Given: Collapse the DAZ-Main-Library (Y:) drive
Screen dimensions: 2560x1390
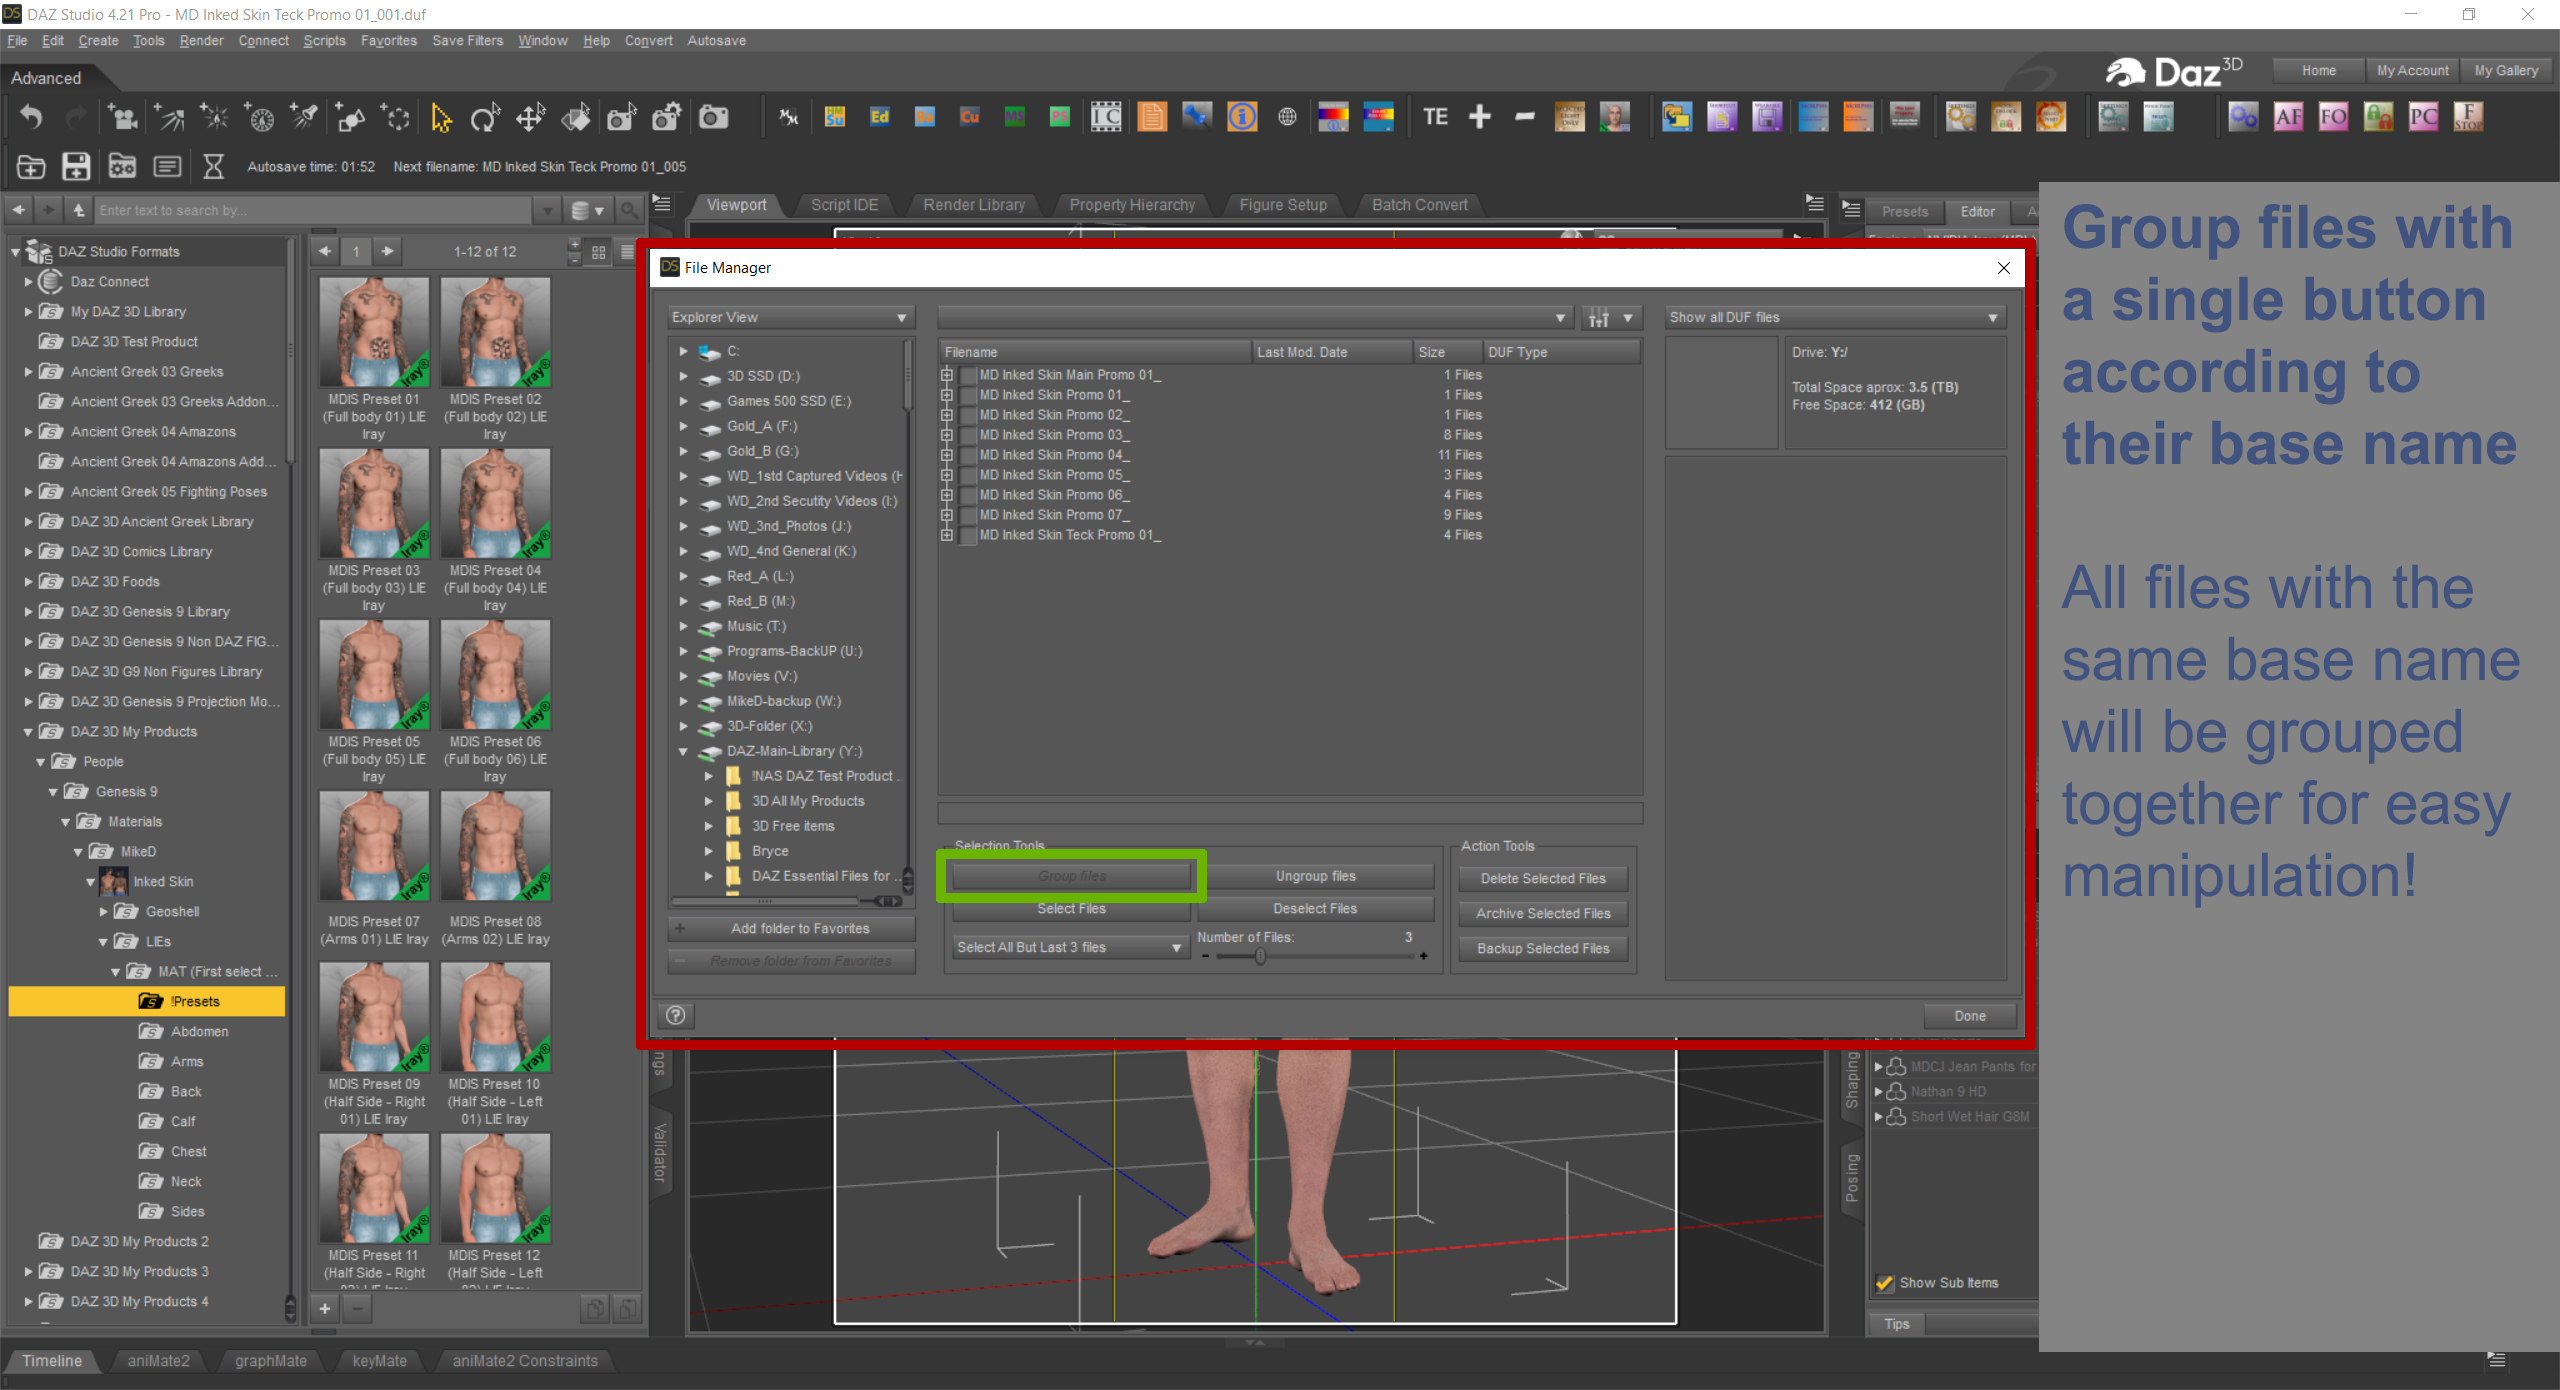Looking at the screenshot, I should pyautogui.click(x=684, y=751).
